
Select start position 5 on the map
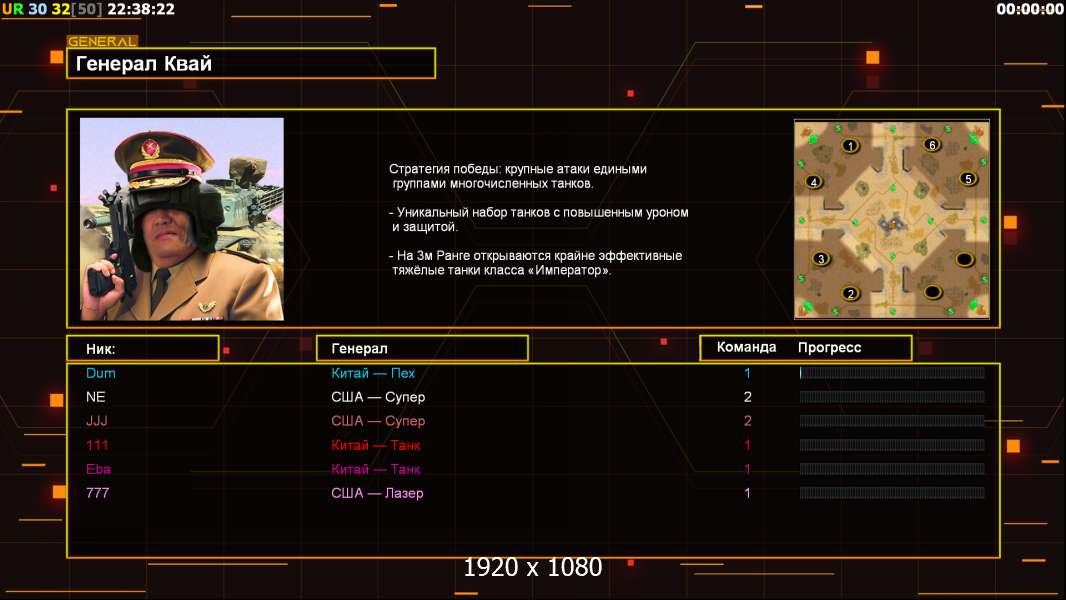coord(967,179)
